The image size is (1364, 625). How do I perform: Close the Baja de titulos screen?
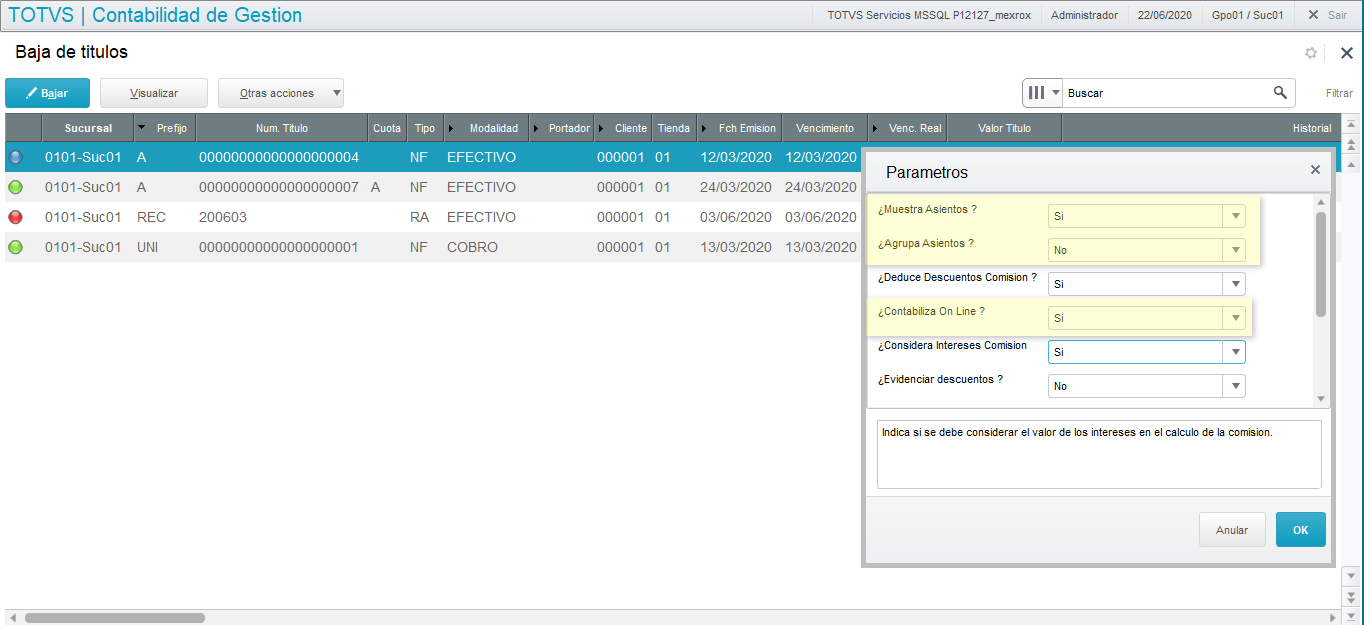click(x=1346, y=53)
